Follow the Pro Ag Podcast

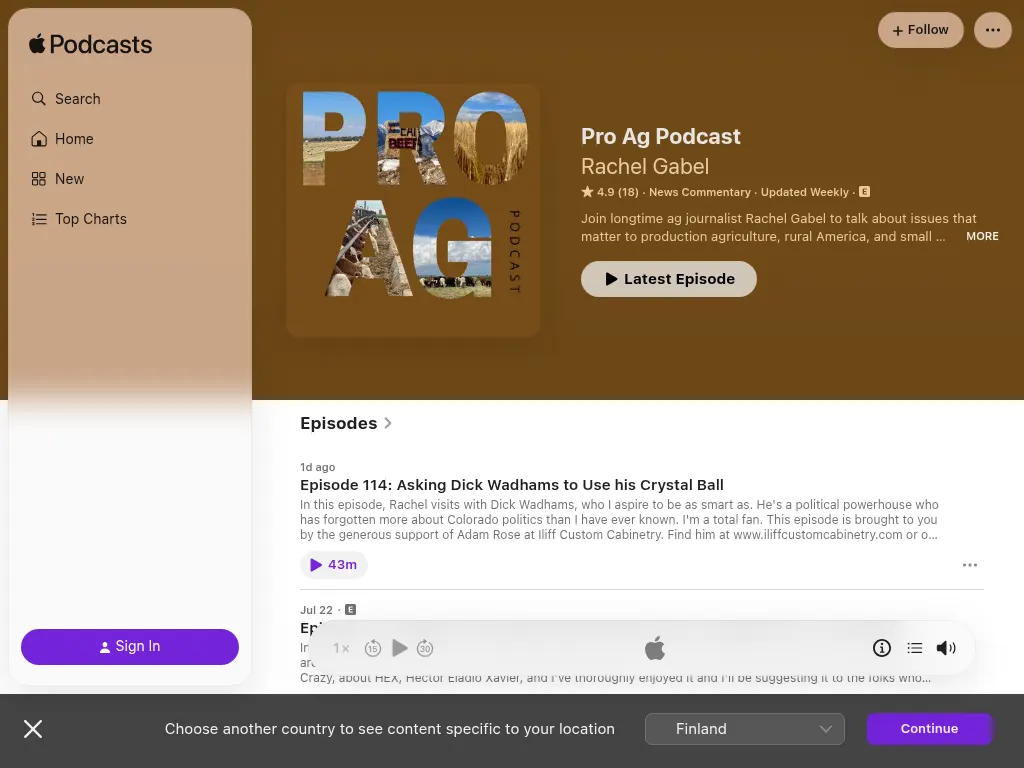920,30
